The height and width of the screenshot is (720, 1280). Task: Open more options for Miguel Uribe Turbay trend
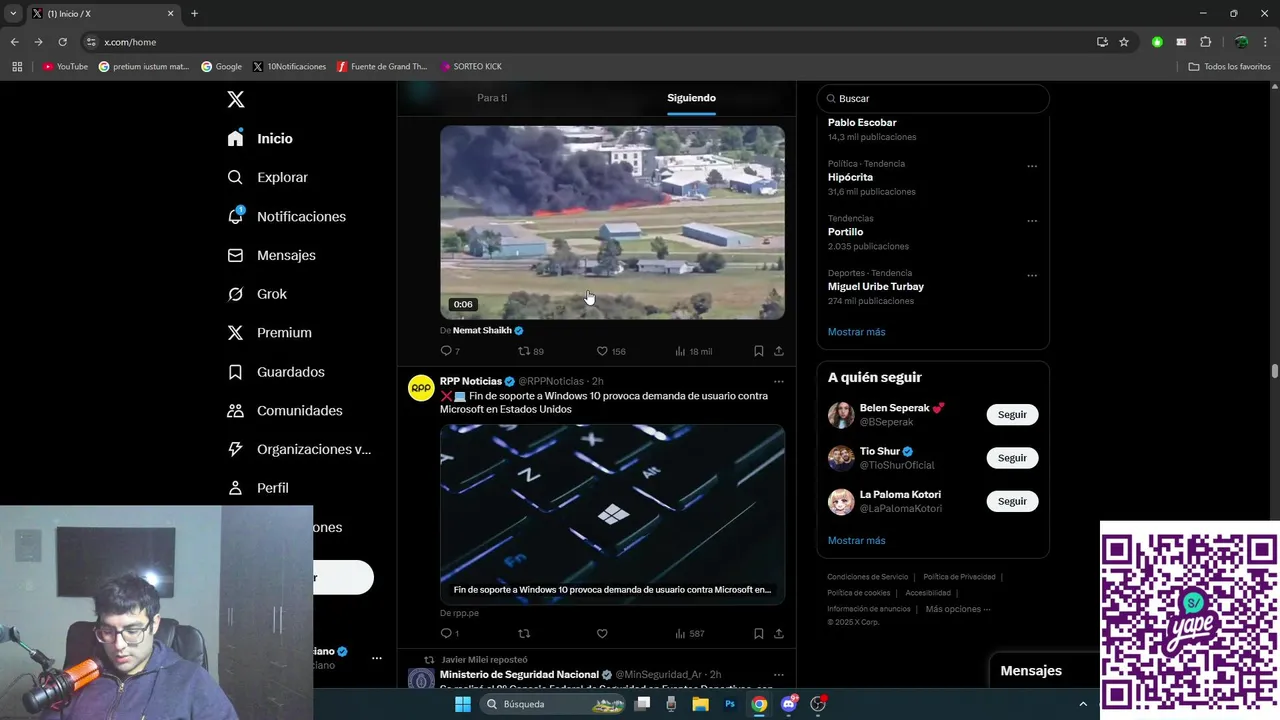1032,276
